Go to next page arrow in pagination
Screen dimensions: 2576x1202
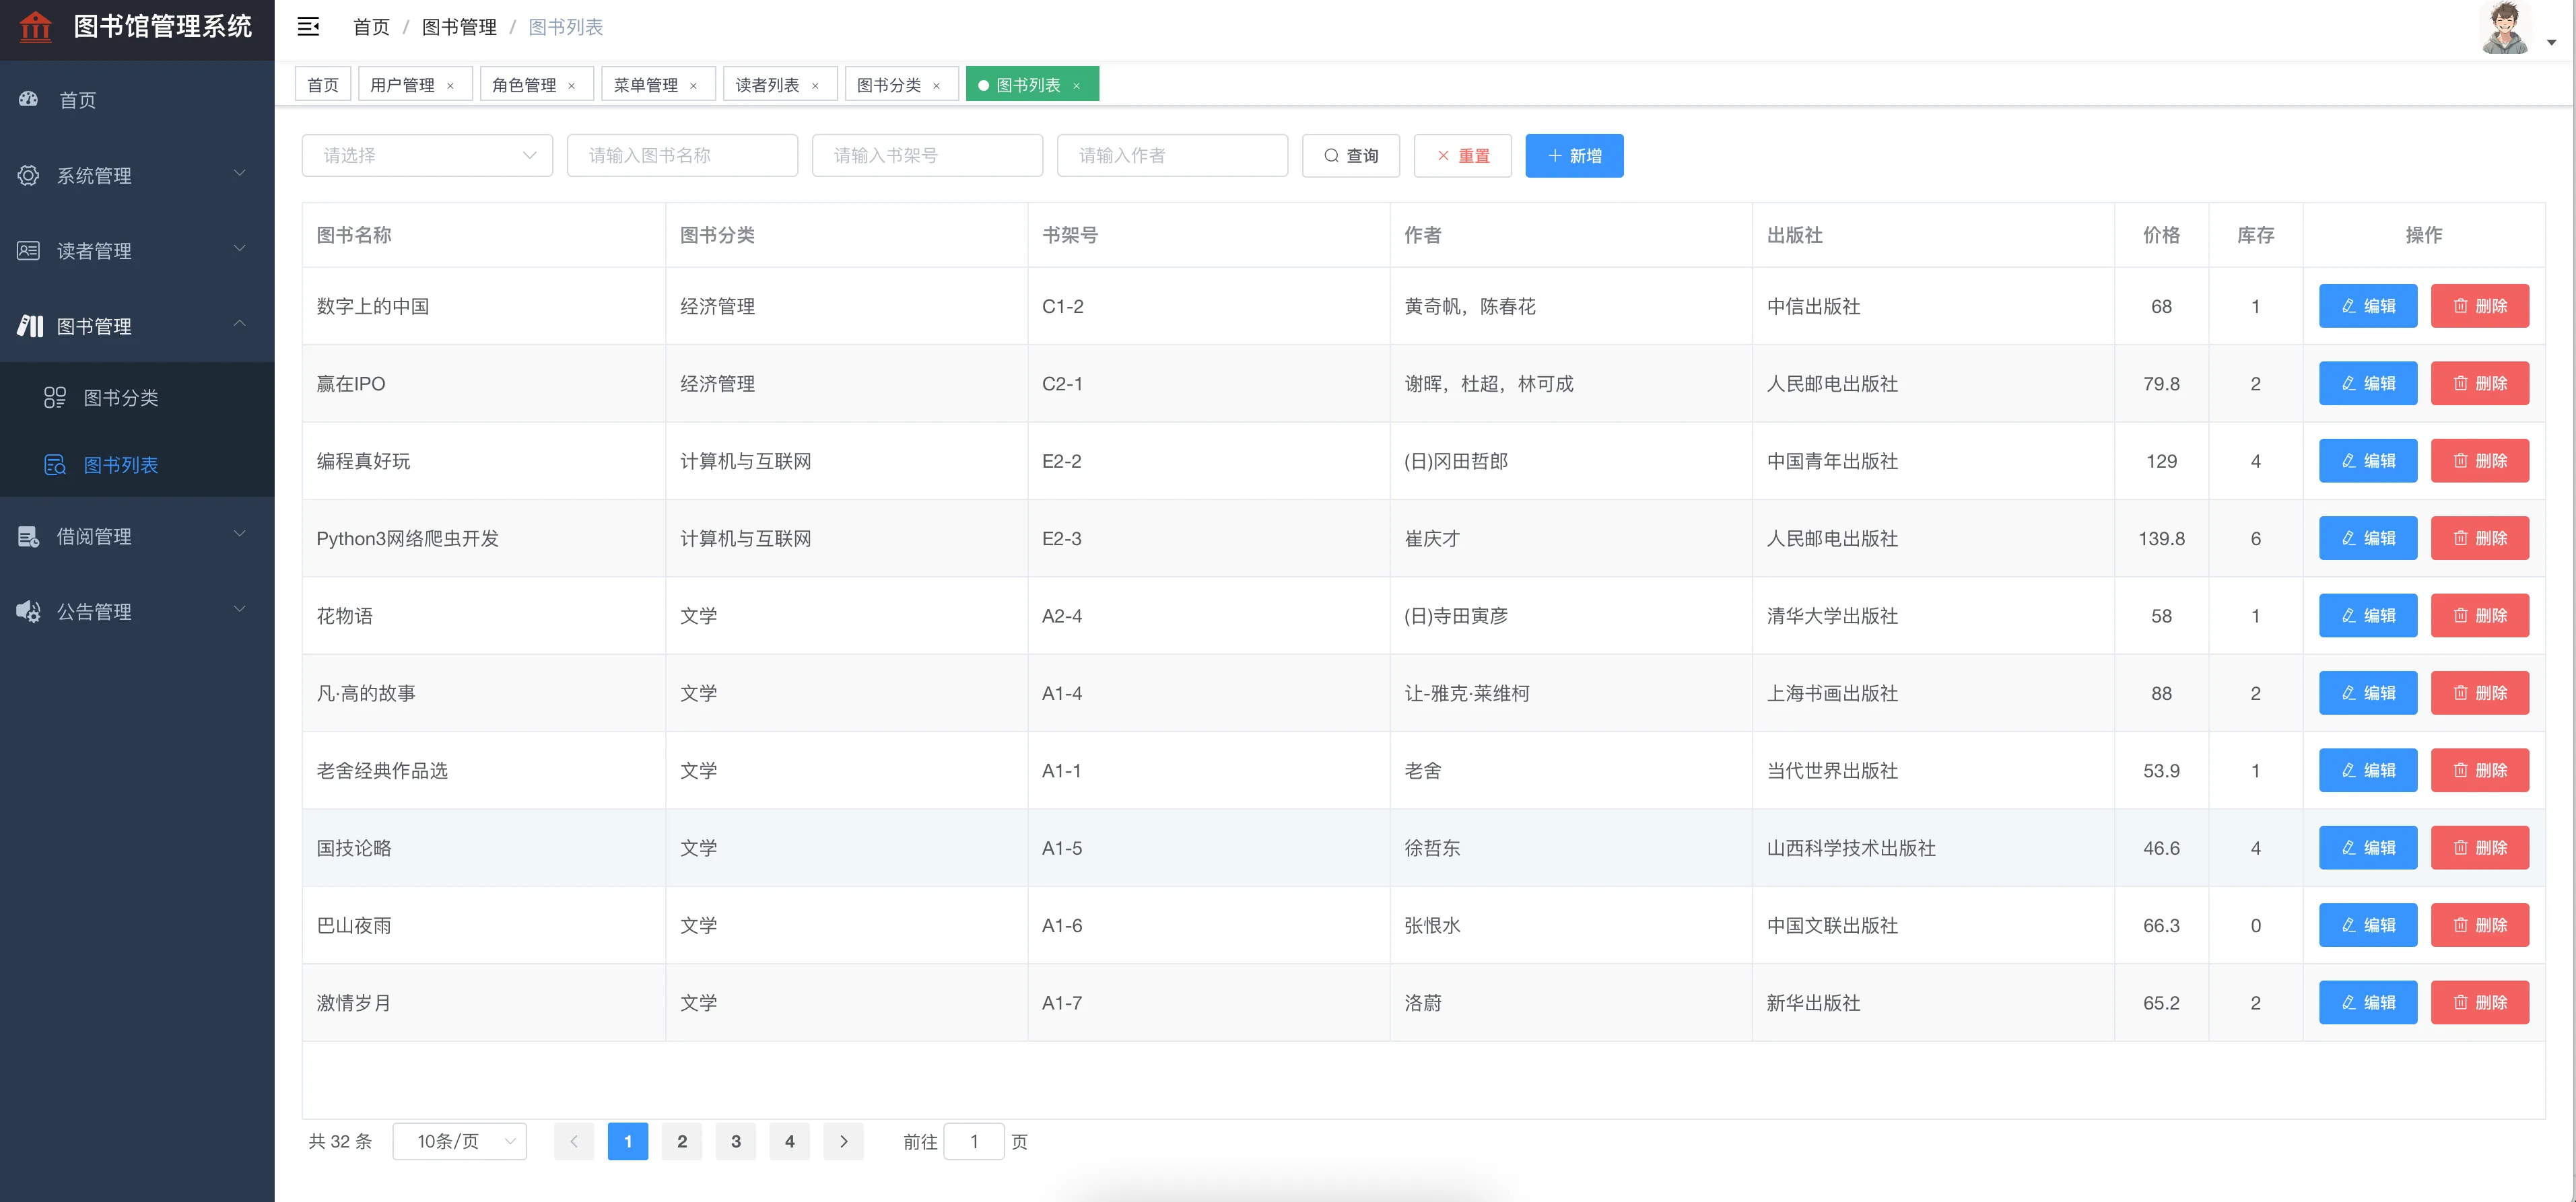click(843, 1141)
